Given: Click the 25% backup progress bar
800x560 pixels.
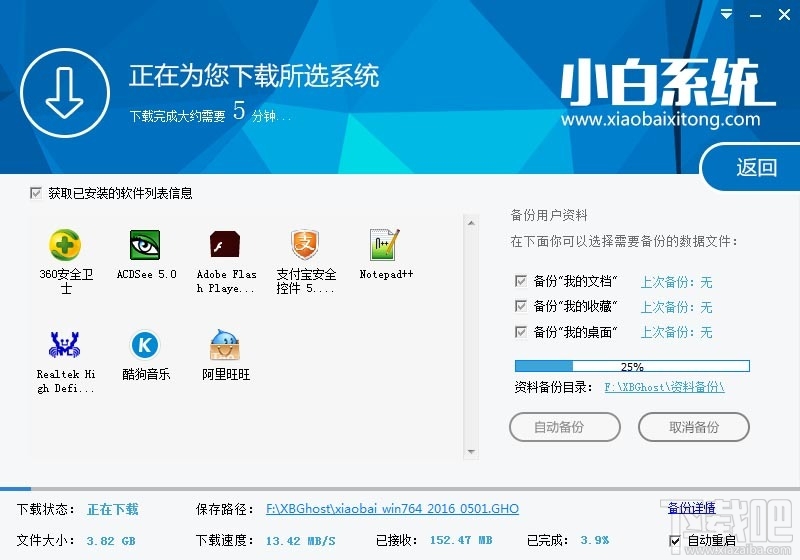Looking at the screenshot, I should (x=632, y=366).
